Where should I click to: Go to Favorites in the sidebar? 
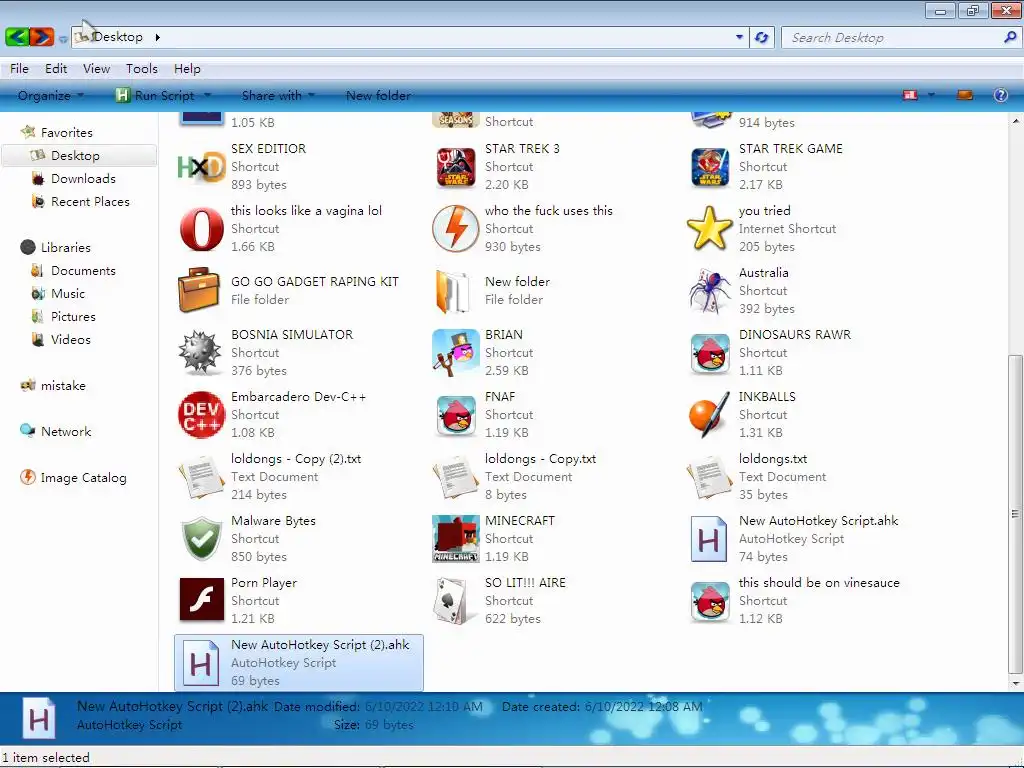click(x=57, y=133)
